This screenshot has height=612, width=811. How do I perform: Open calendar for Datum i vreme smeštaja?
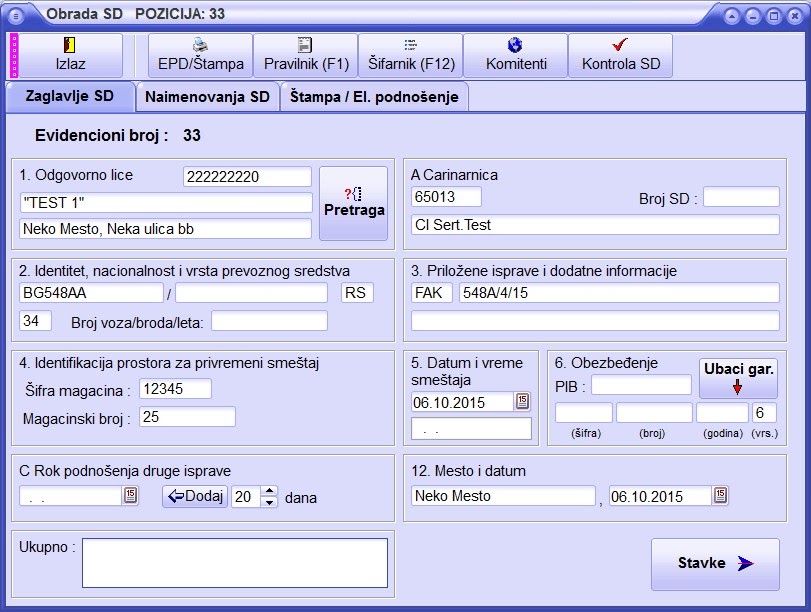522,401
